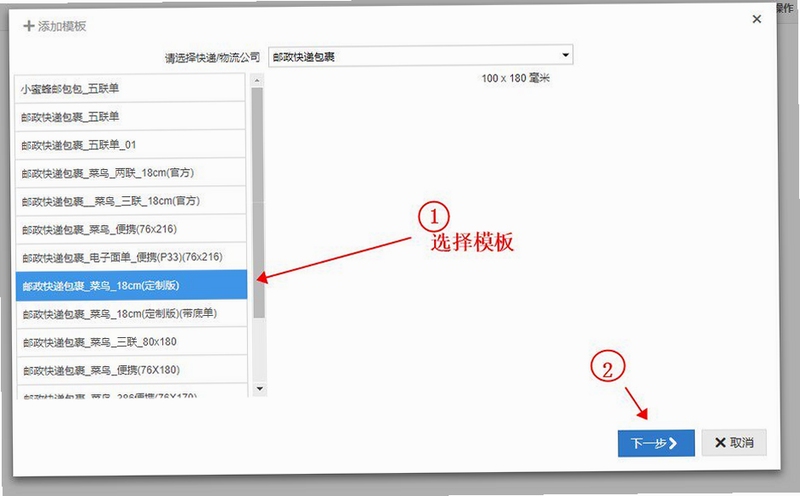Choose template 邮政快递包裹_五联单_01
The width and height of the screenshot is (800, 496).
tap(131, 145)
